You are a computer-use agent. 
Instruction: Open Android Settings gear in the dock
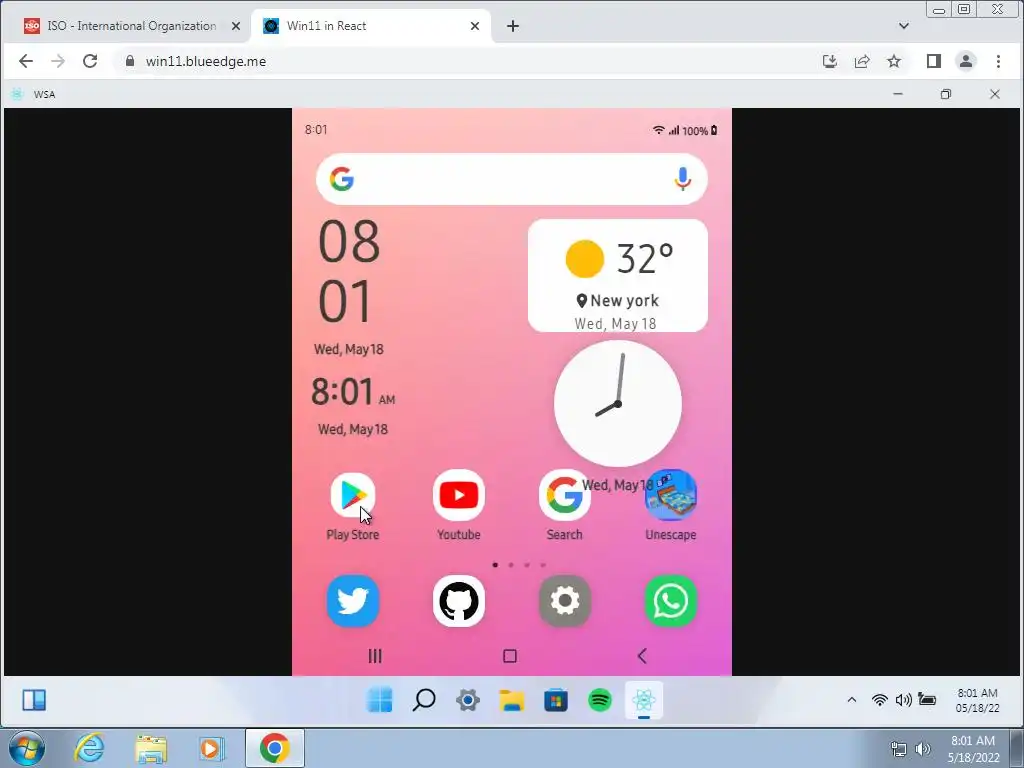pyautogui.click(x=564, y=601)
